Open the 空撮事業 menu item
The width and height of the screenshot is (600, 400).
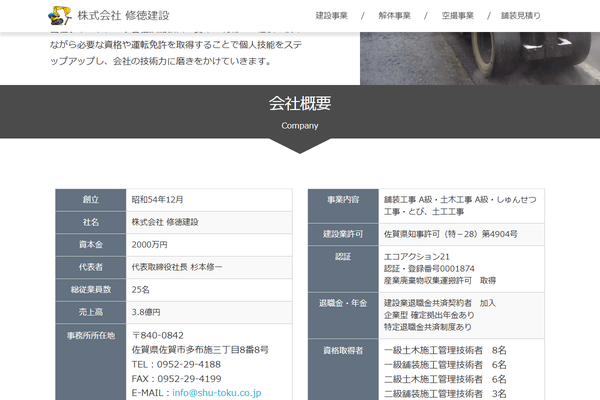click(458, 16)
